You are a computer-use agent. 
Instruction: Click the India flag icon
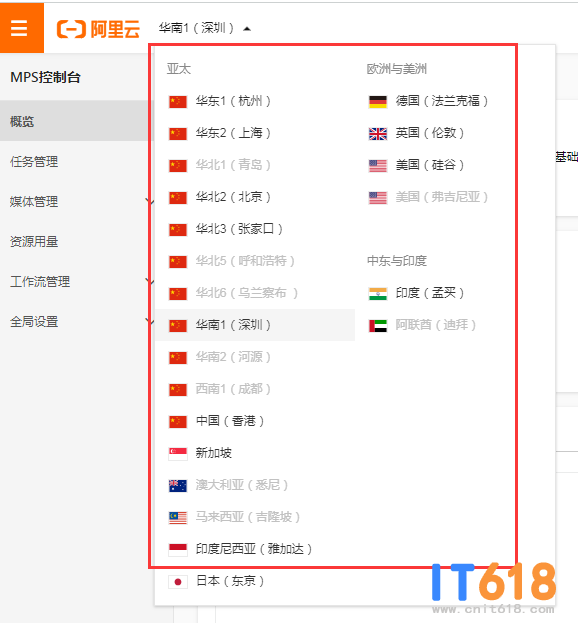tap(378, 294)
